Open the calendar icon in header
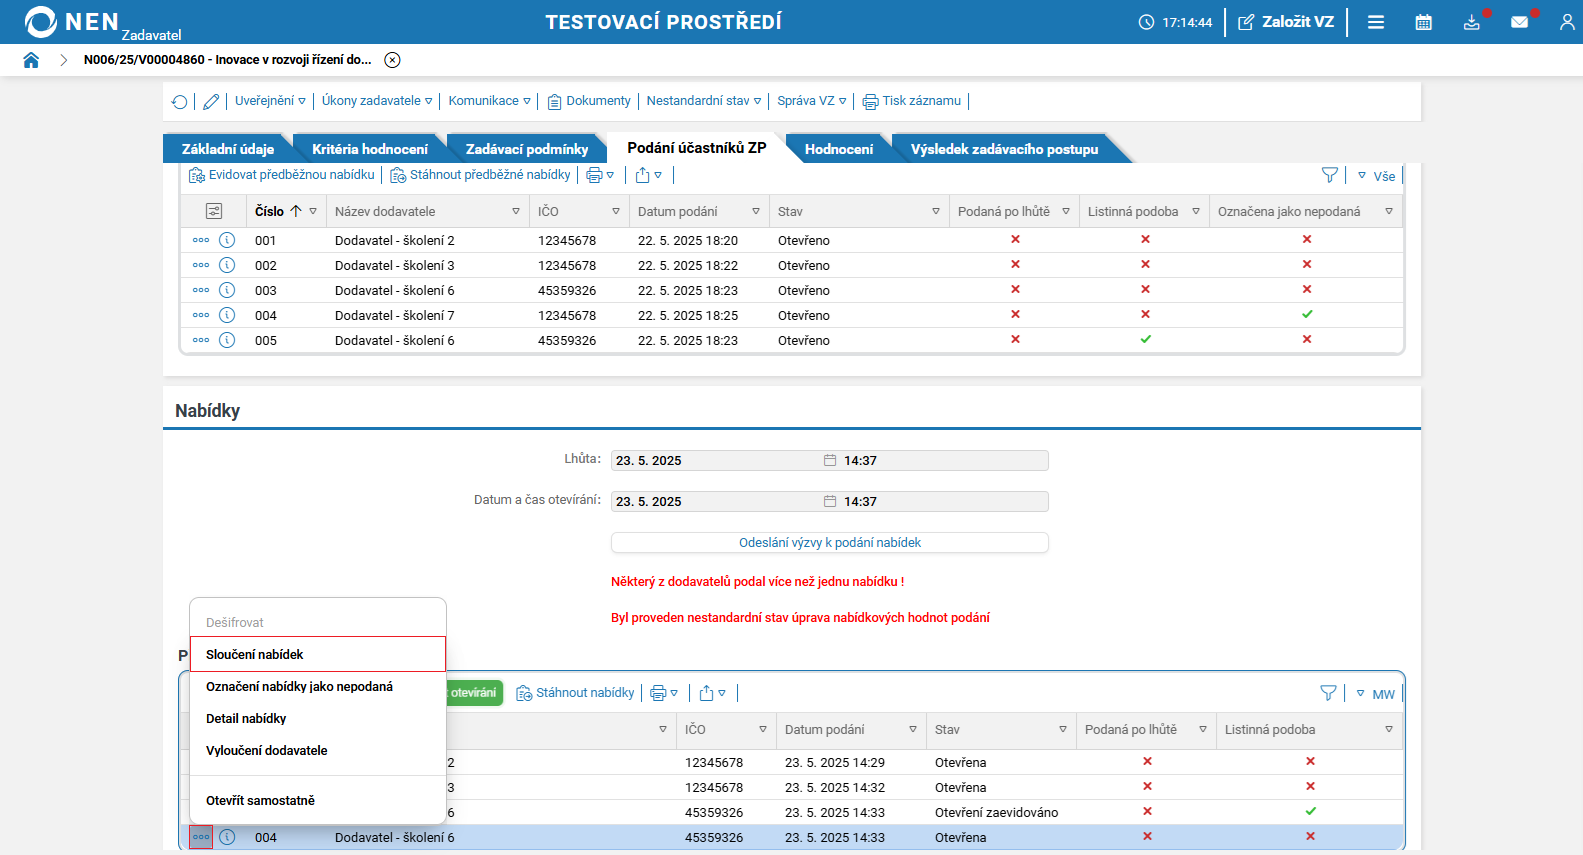1583x855 pixels. 1423,22
